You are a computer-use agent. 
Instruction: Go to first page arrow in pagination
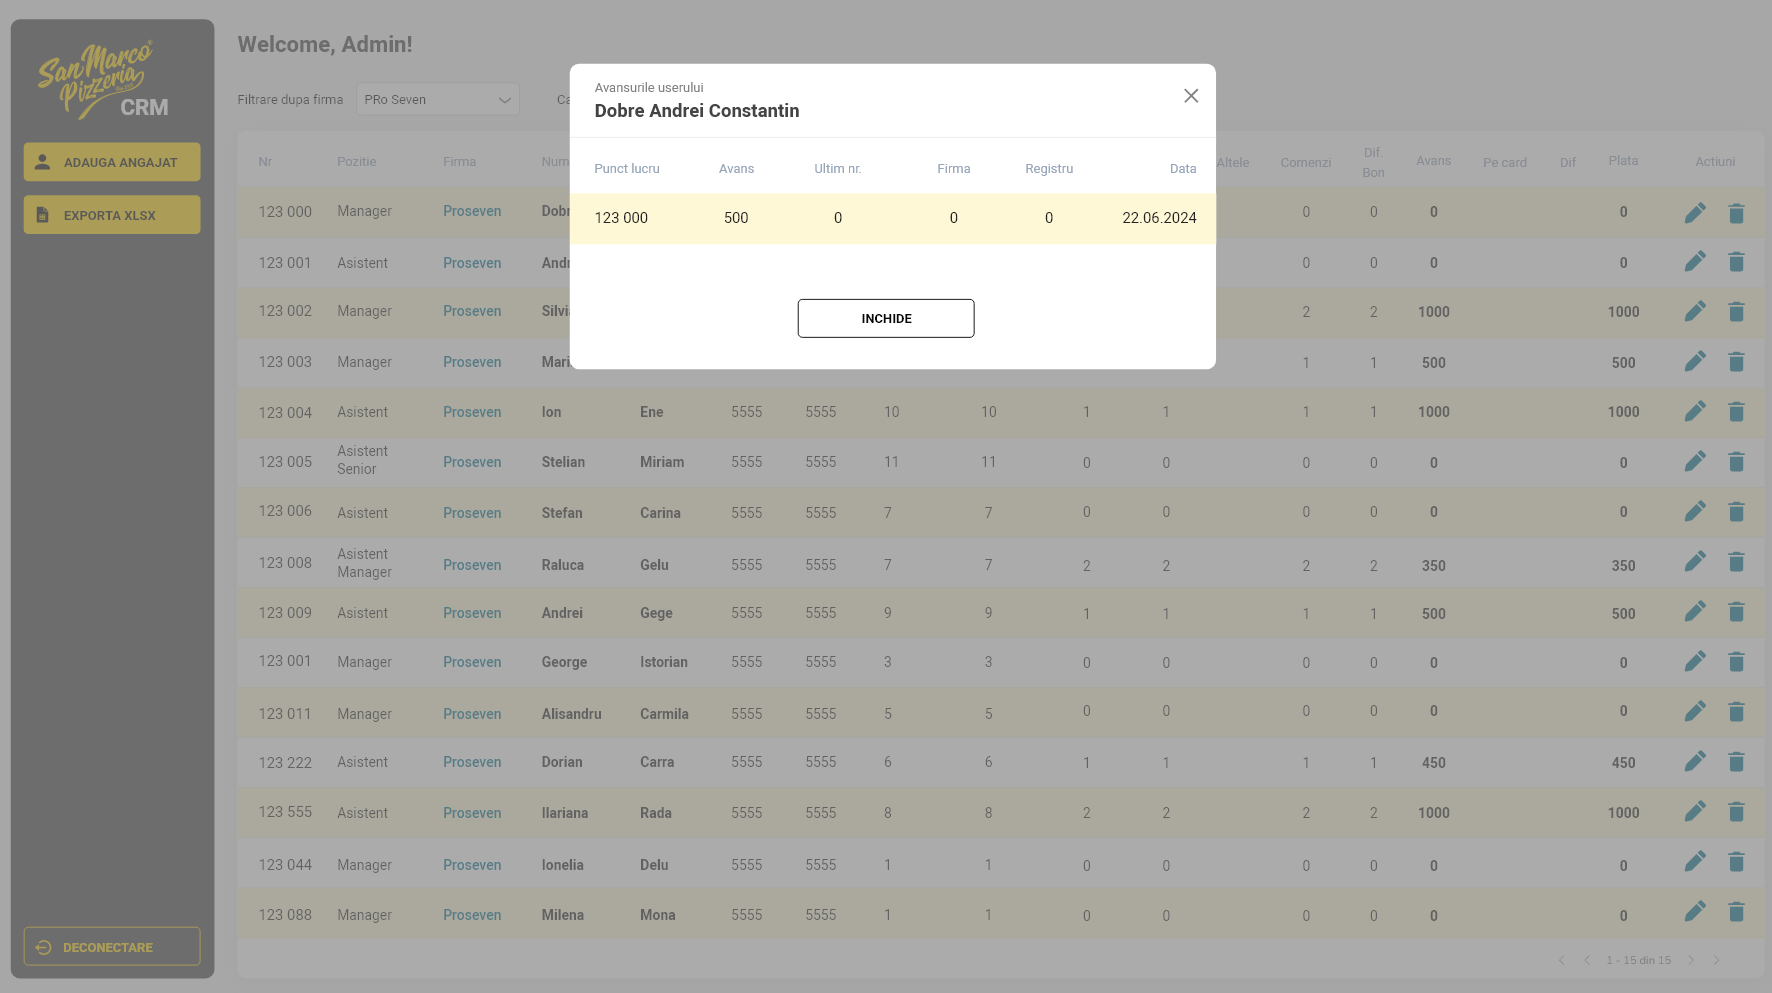point(1562,960)
